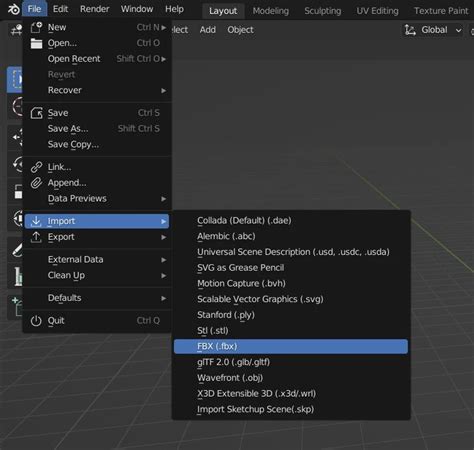The width and height of the screenshot is (474, 450).
Task: Click the Append paperclip icon
Action: point(36,183)
